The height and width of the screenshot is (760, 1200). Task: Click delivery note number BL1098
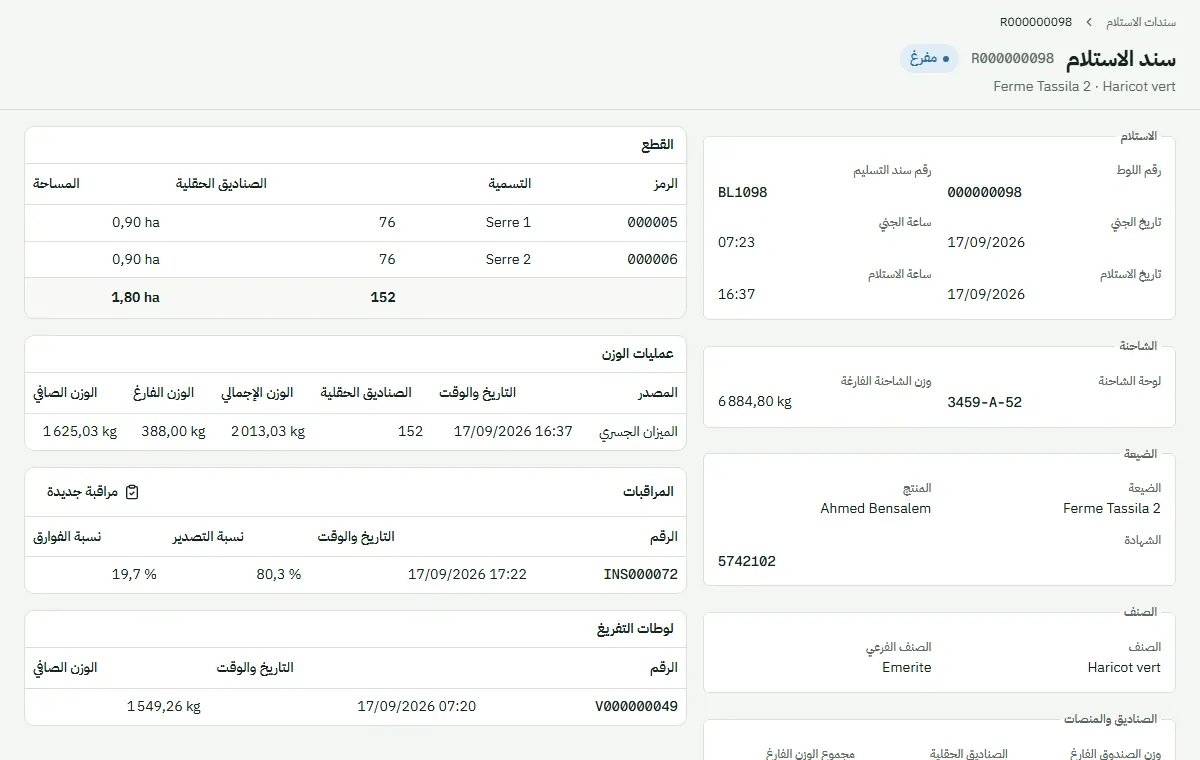[743, 192]
